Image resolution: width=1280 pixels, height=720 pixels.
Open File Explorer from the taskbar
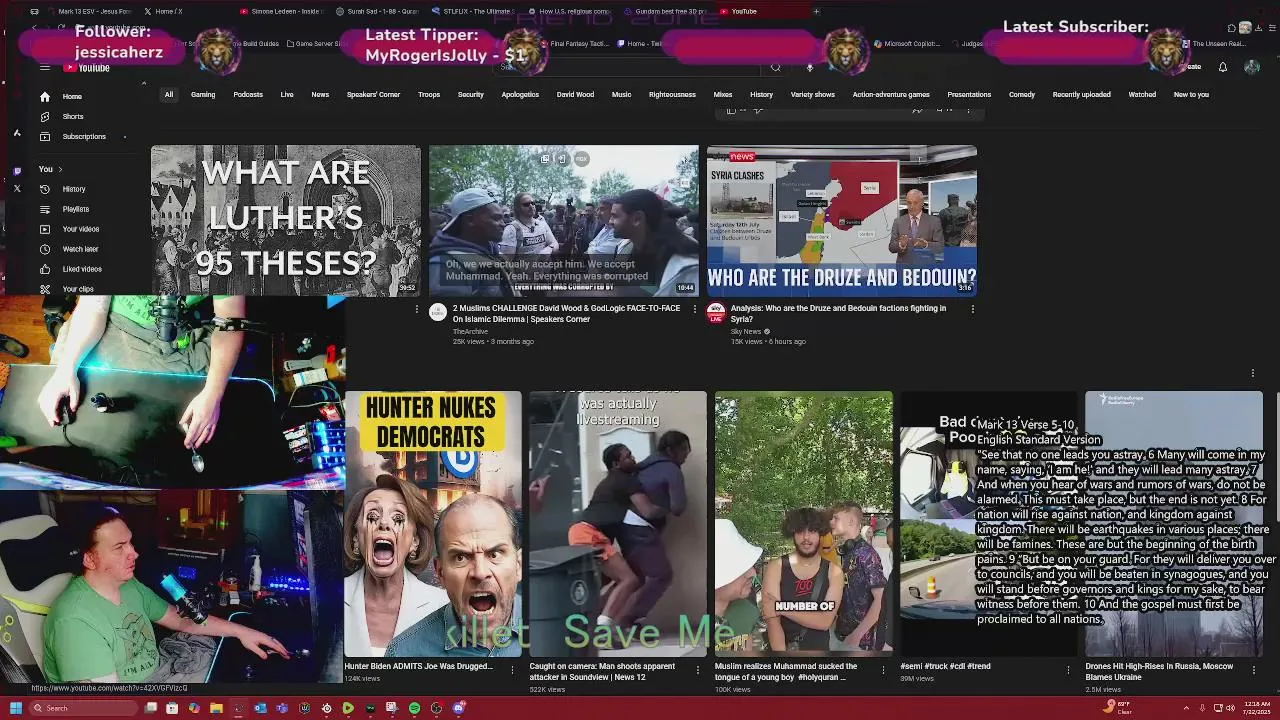(216, 708)
